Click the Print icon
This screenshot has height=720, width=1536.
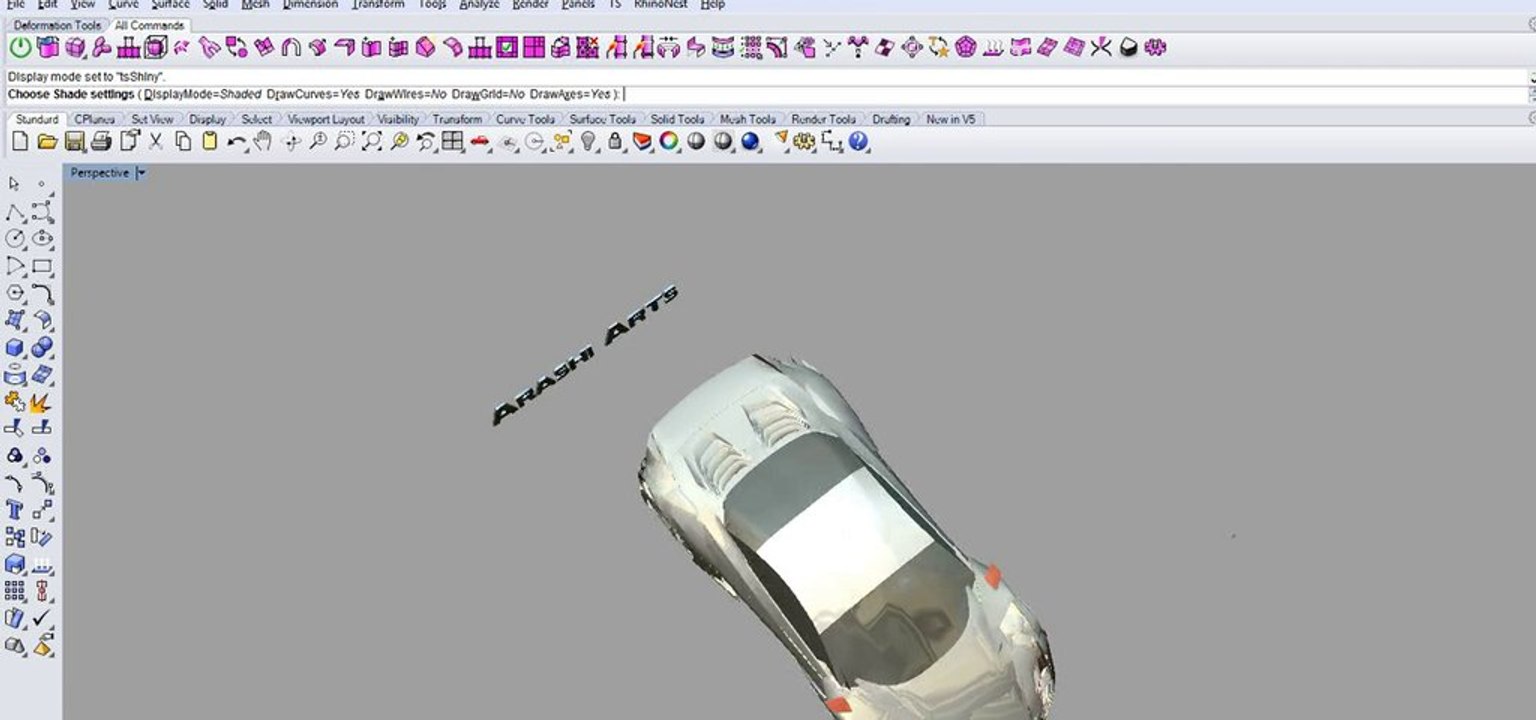coord(101,142)
